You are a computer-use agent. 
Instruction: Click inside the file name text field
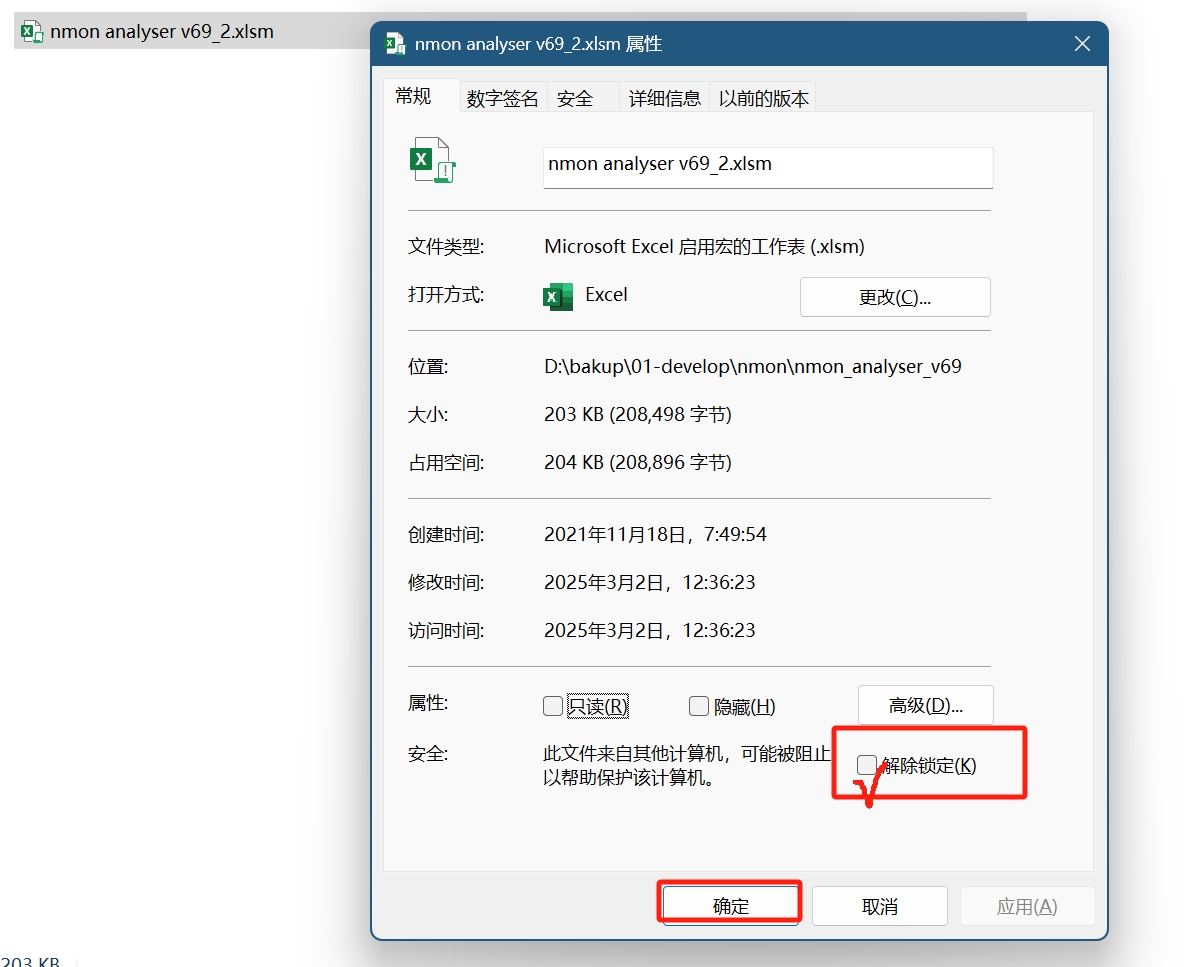767,167
